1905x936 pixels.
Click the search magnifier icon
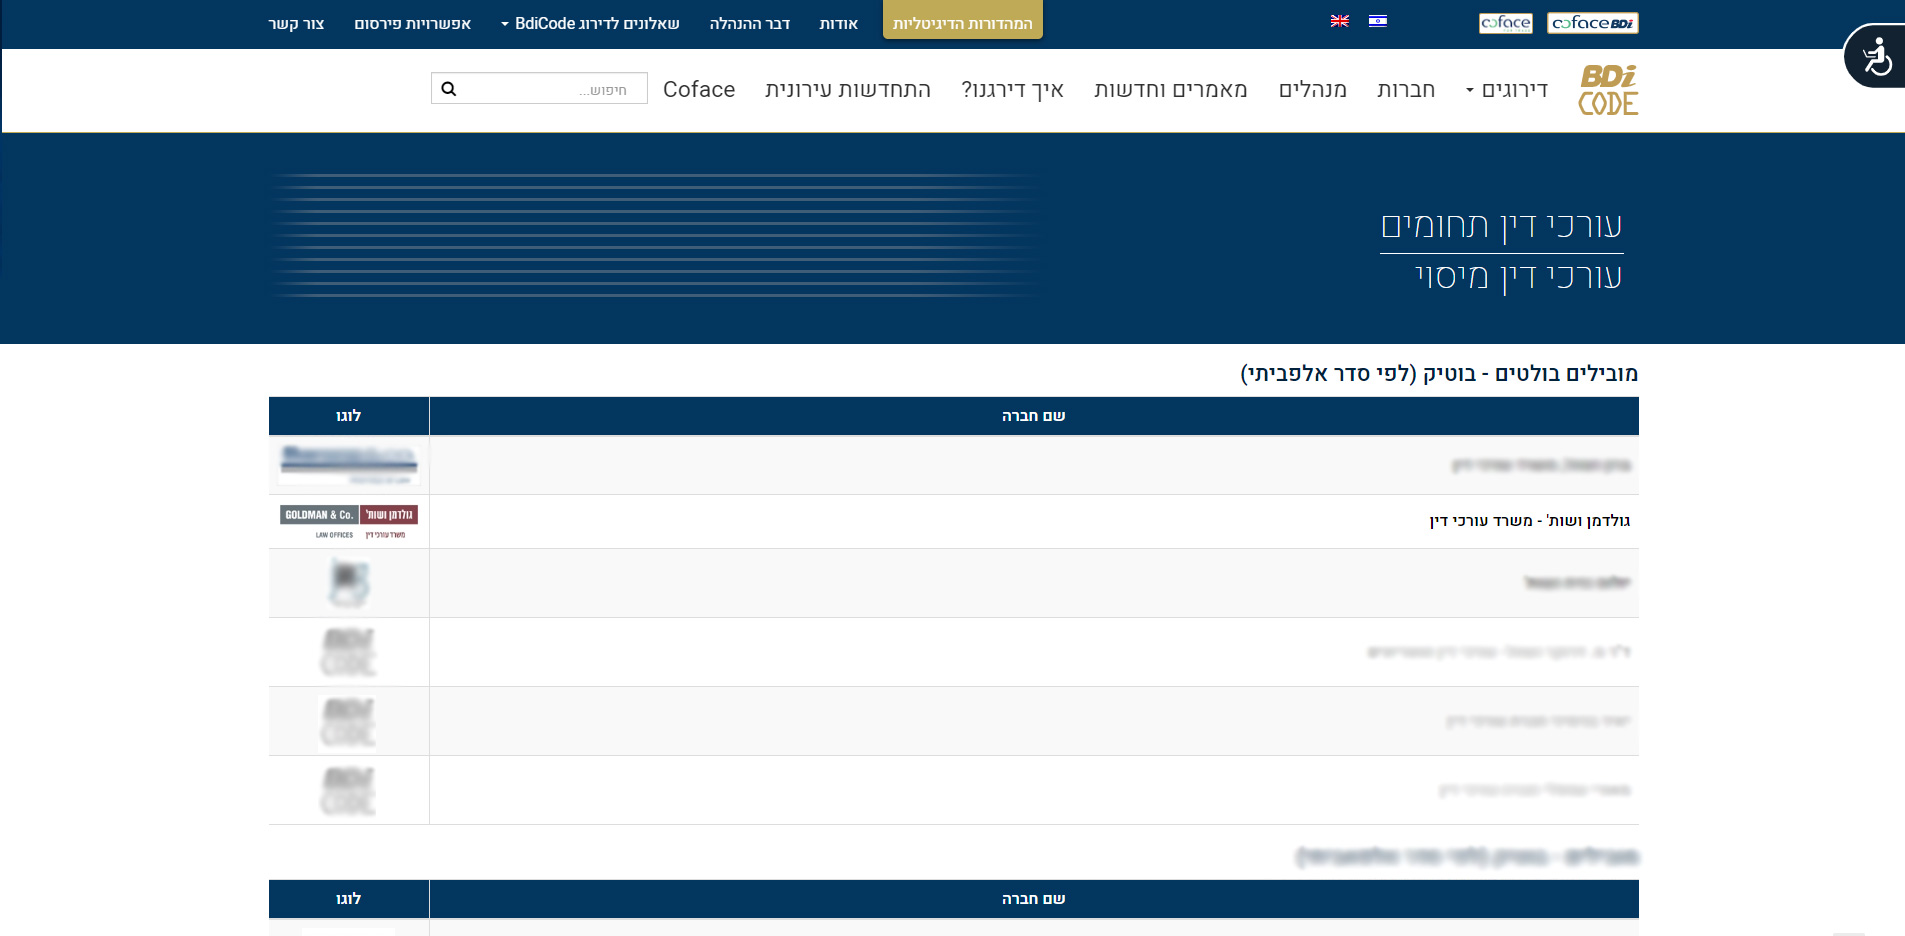(449, 89)
